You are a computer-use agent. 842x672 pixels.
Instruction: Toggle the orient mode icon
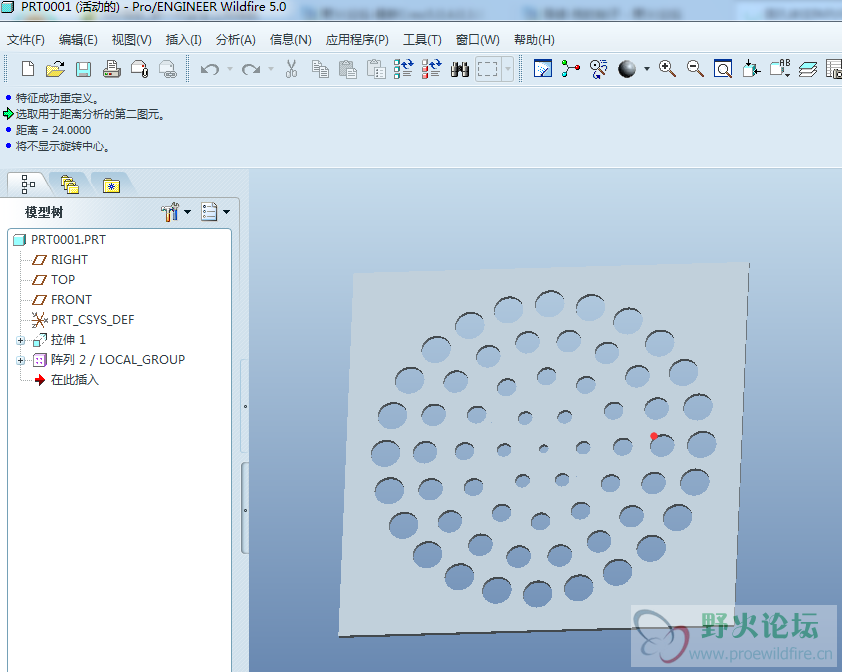[x=599, y=69]
